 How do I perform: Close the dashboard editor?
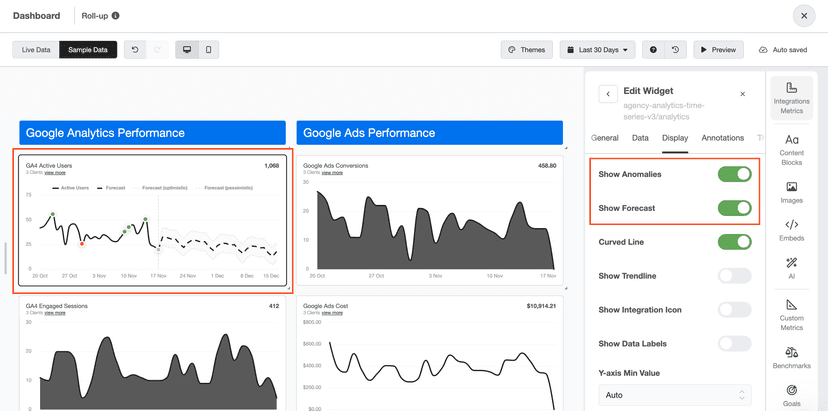(x=804, y=16)
